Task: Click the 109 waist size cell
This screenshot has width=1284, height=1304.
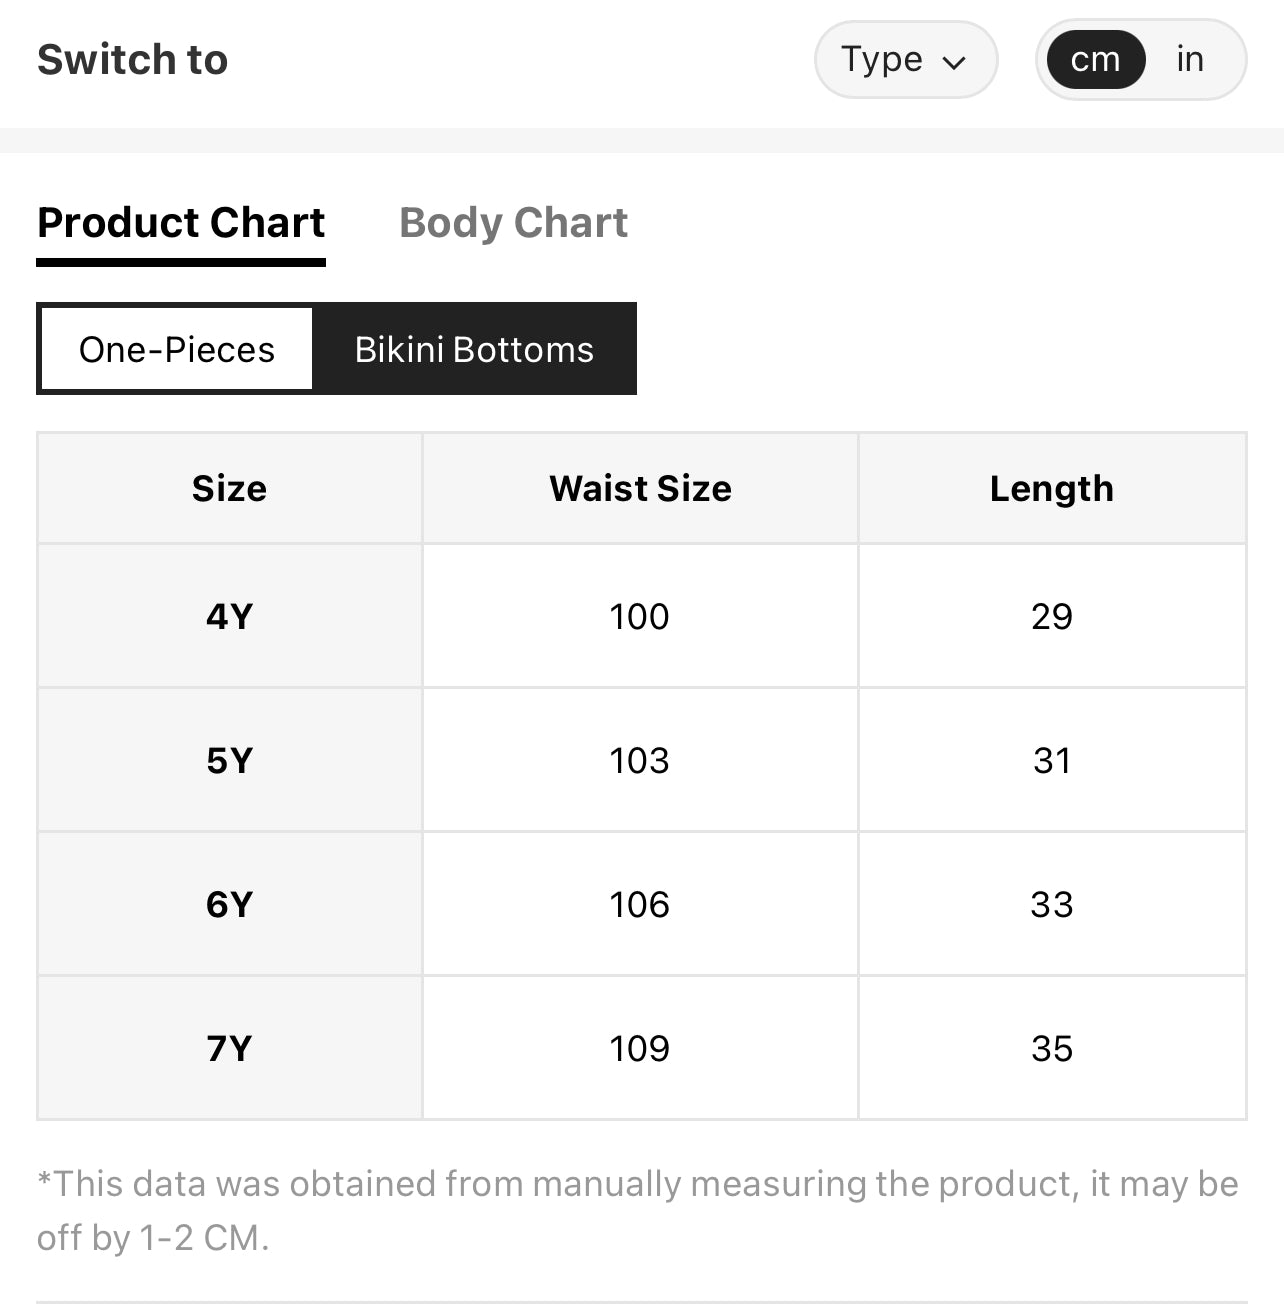Action: pyautogui.click(x=640, y=1048)
